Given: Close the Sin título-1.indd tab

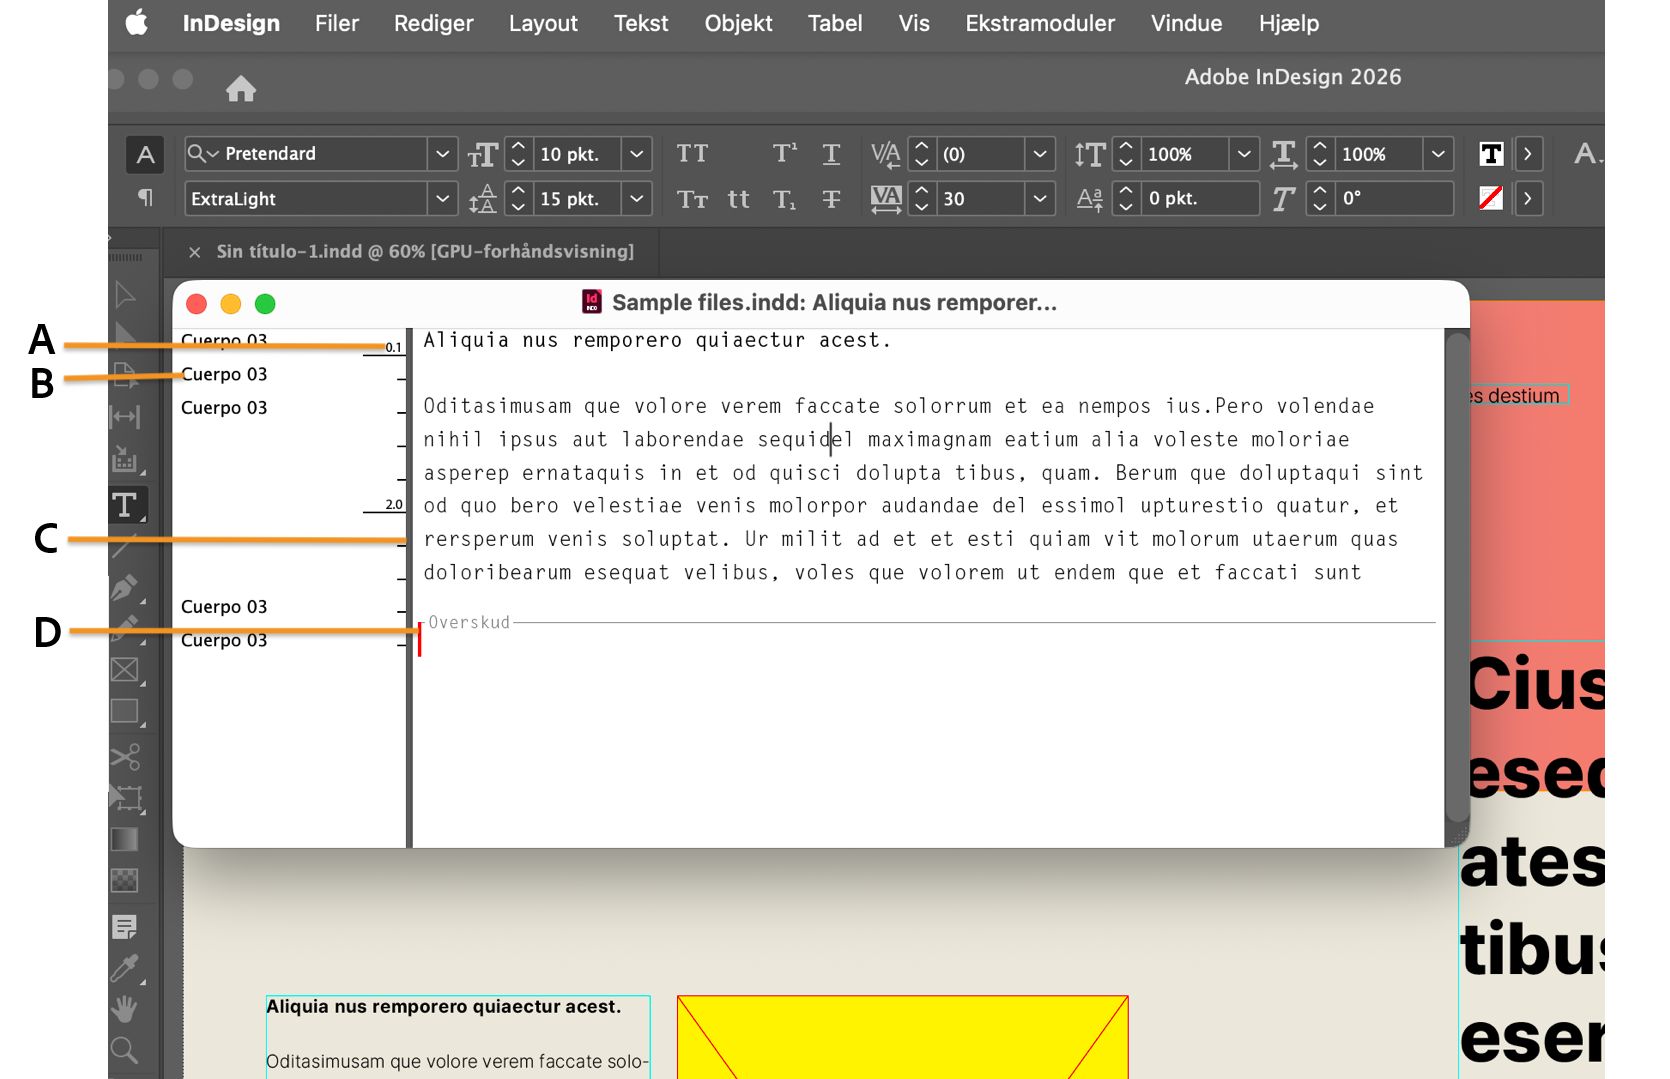Looking at the screenshot, I should click(194, 252).
